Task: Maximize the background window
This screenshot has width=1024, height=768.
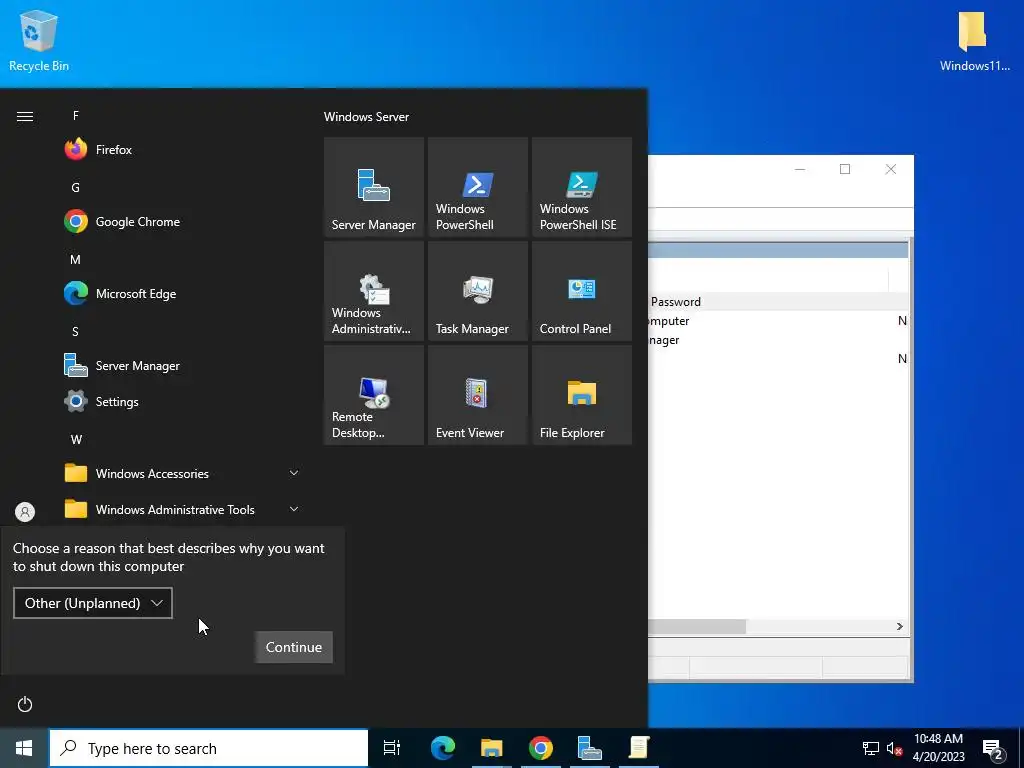Action: click(845, 169)
